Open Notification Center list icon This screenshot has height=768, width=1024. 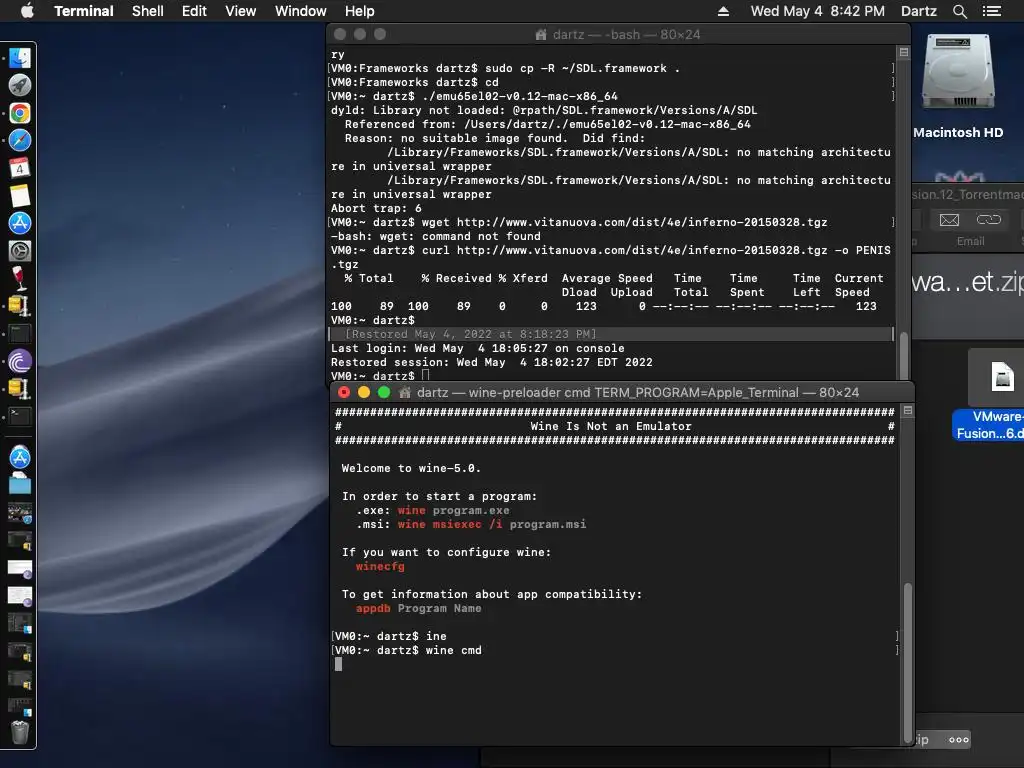tap(991, 11)
